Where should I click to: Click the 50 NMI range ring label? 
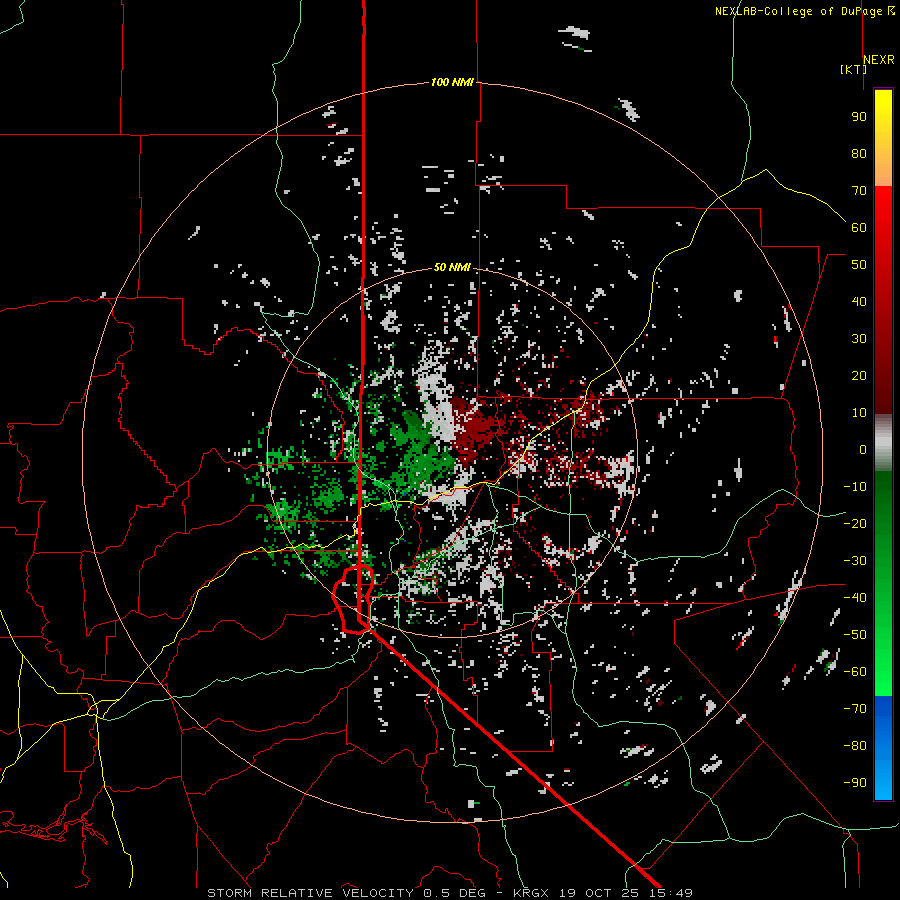(452, 267)
